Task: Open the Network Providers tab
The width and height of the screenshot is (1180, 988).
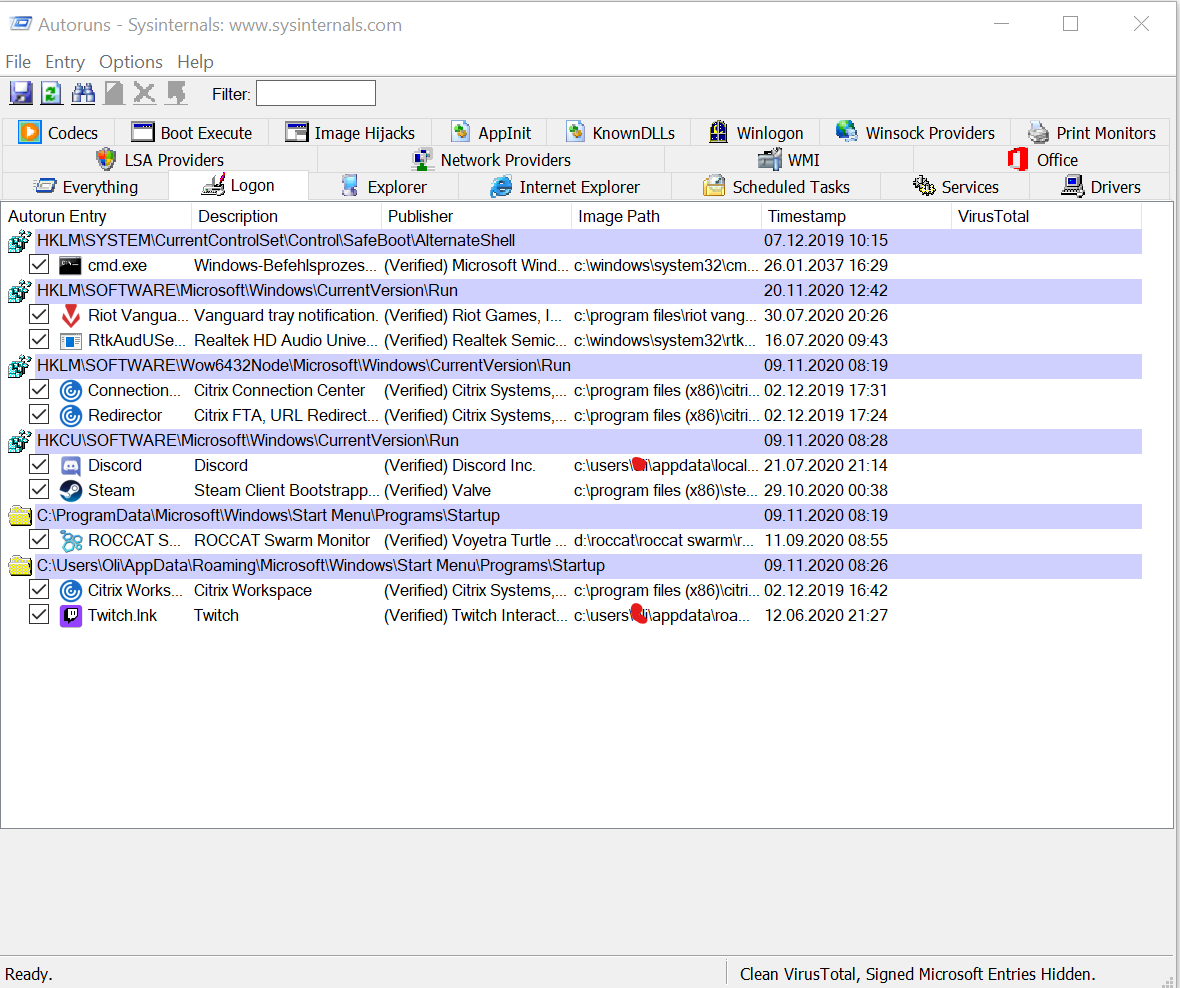Action: (x=491, y=160)
